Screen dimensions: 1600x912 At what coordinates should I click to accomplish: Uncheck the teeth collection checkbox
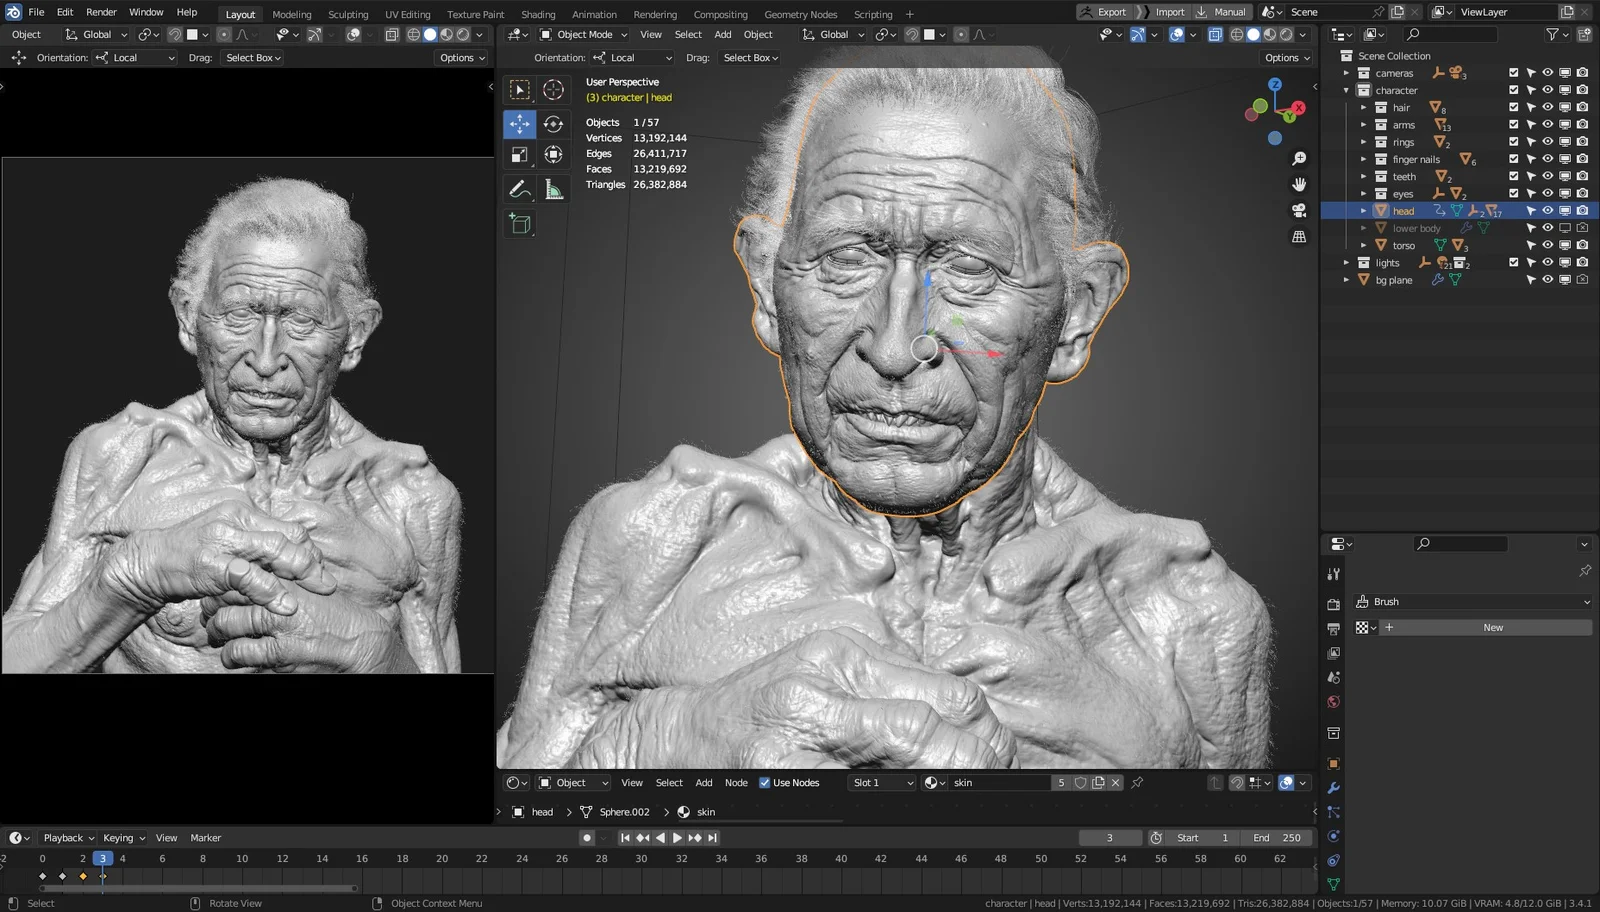[x=1513, y=176]
